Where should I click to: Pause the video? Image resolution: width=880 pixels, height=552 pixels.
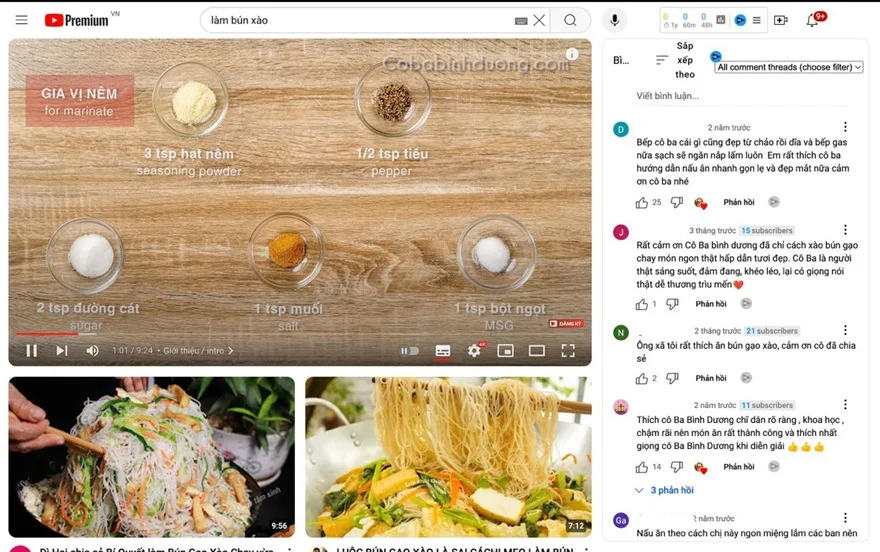pos(31,351)
